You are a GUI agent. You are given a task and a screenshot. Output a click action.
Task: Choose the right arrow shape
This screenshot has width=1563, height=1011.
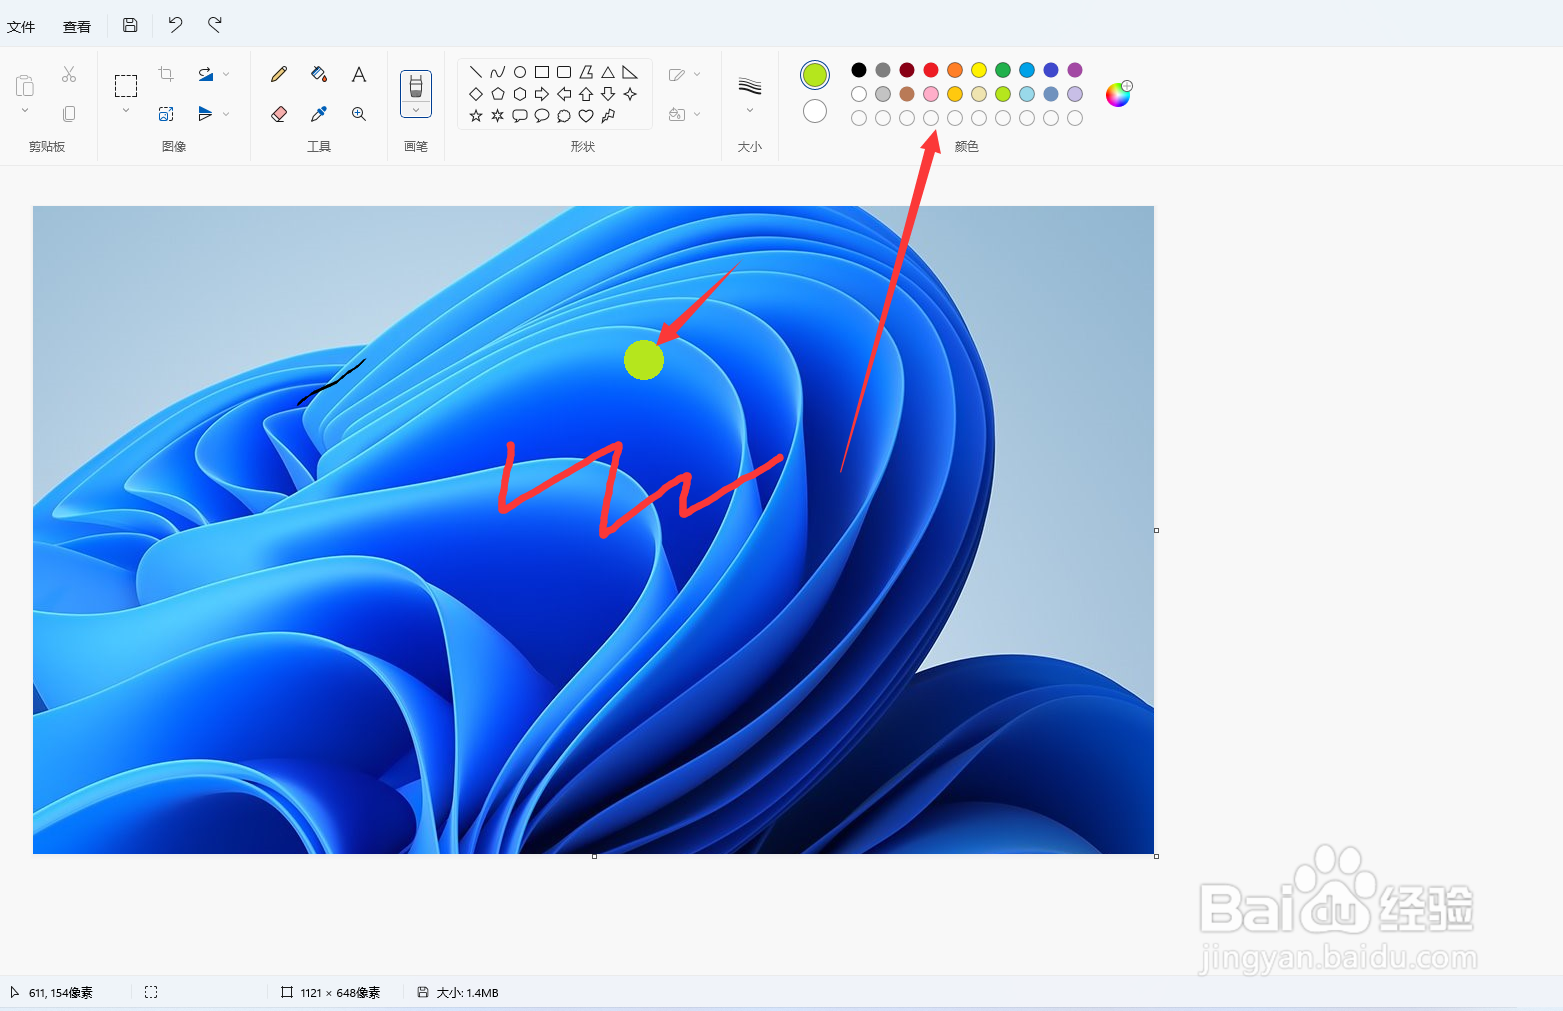542,94
